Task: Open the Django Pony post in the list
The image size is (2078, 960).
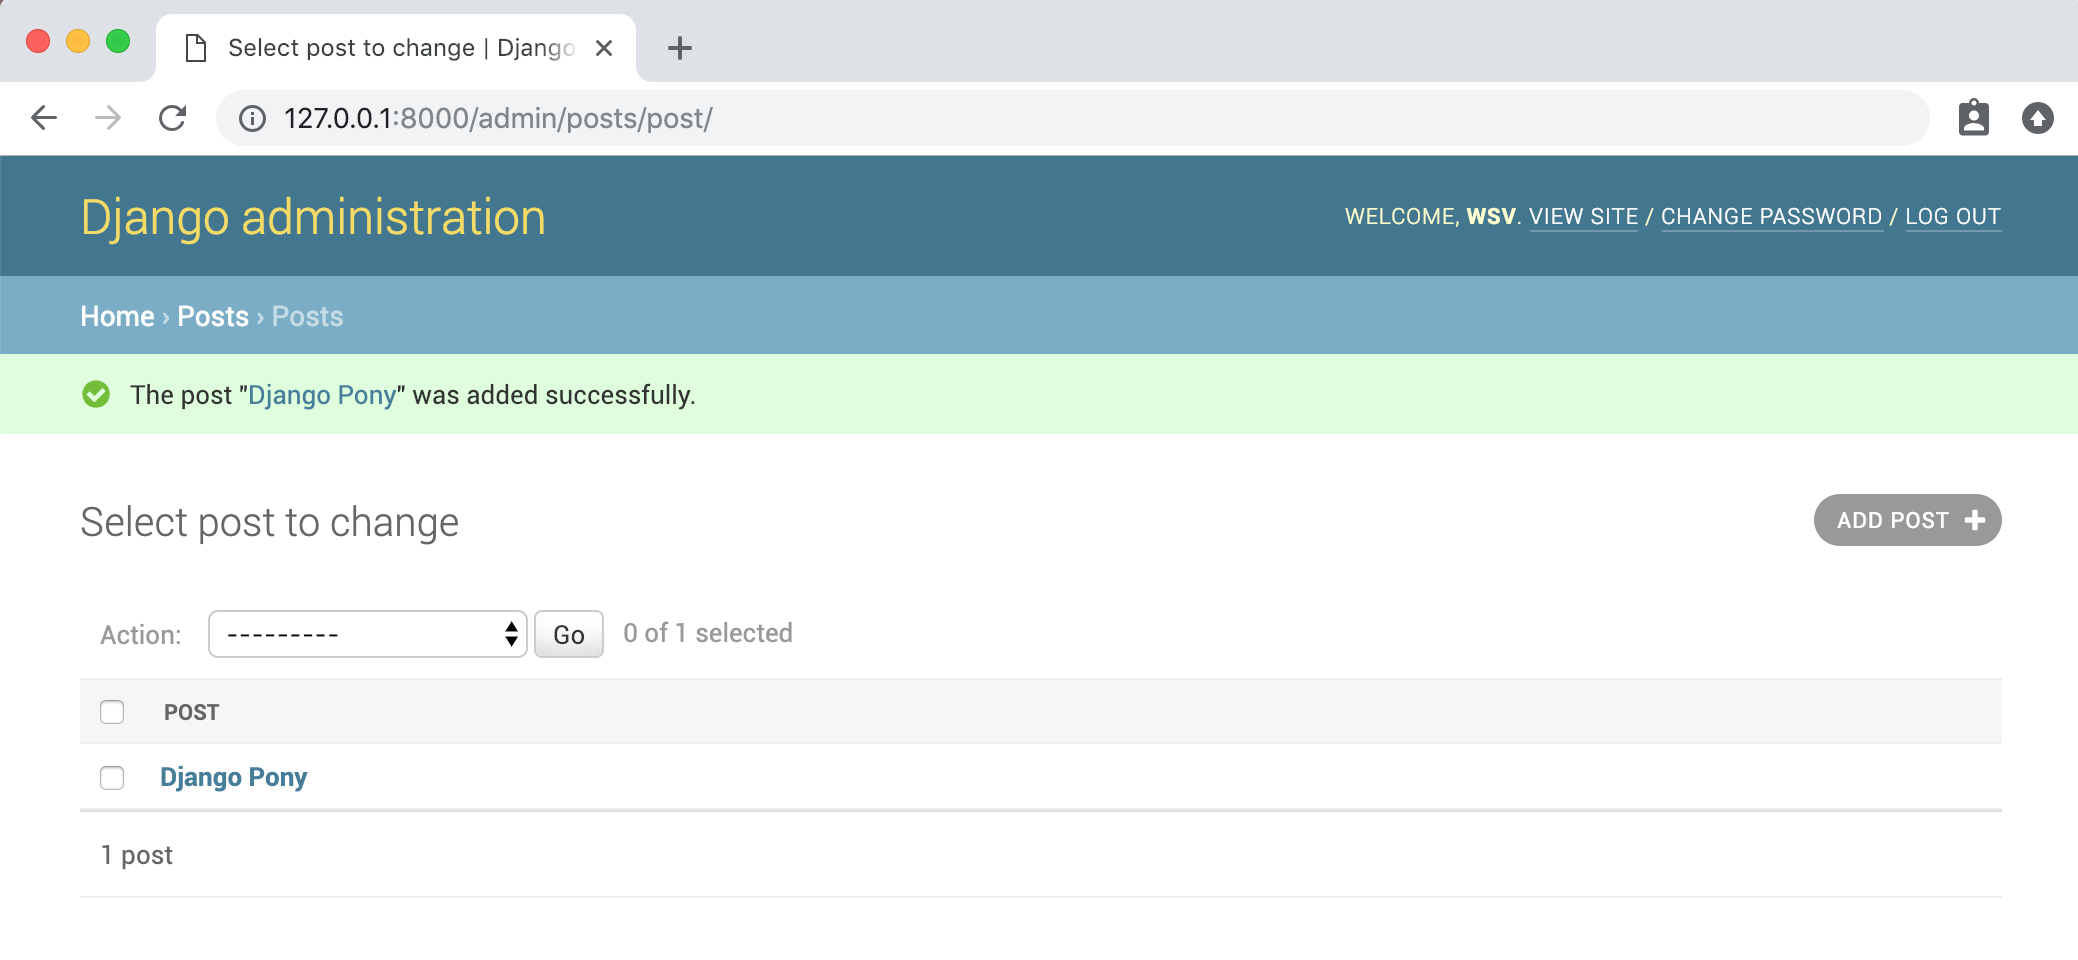Action: pos(233,777)
